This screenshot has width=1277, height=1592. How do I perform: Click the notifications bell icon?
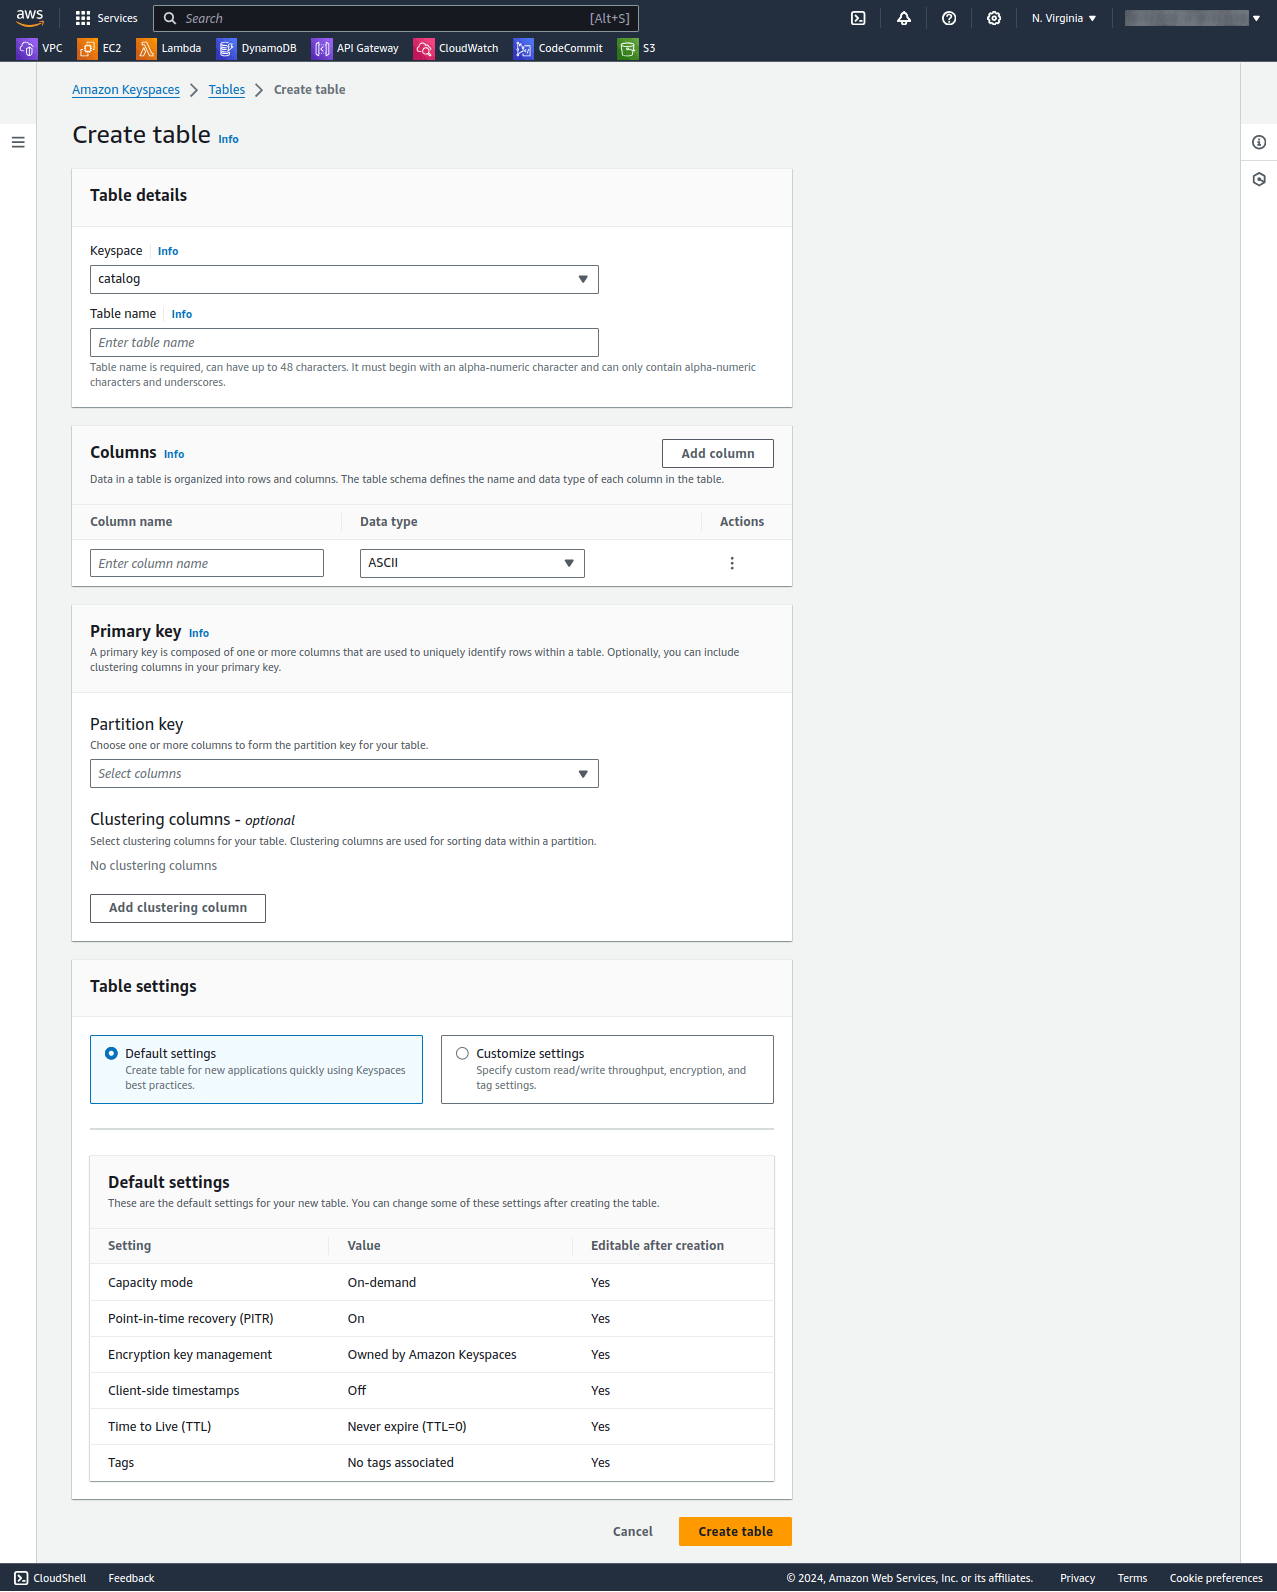904,18
